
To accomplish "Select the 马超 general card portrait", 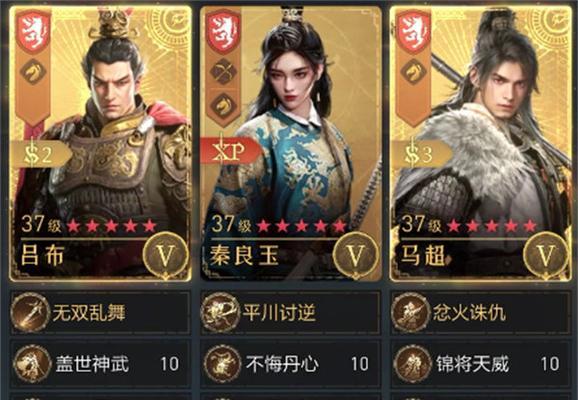I will pyautogui.click(x=481, y=144).
